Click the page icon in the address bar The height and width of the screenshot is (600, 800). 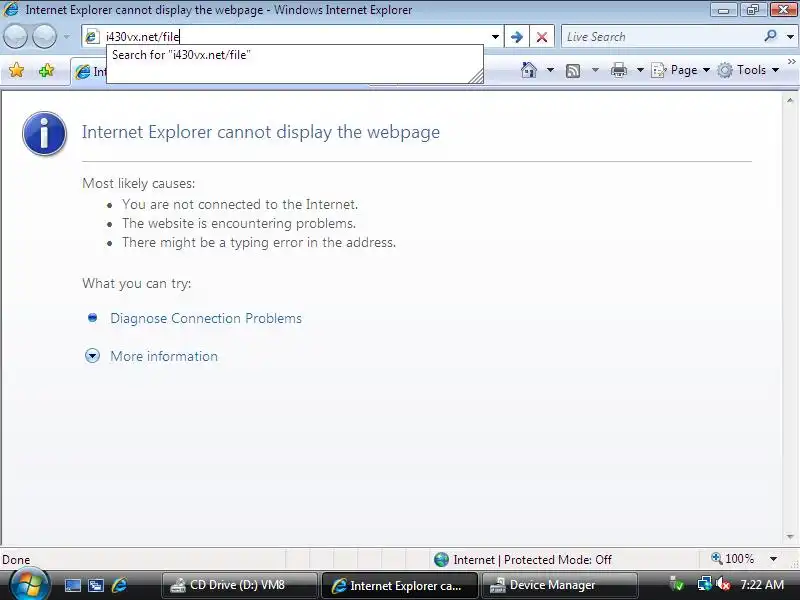(92, 36)
